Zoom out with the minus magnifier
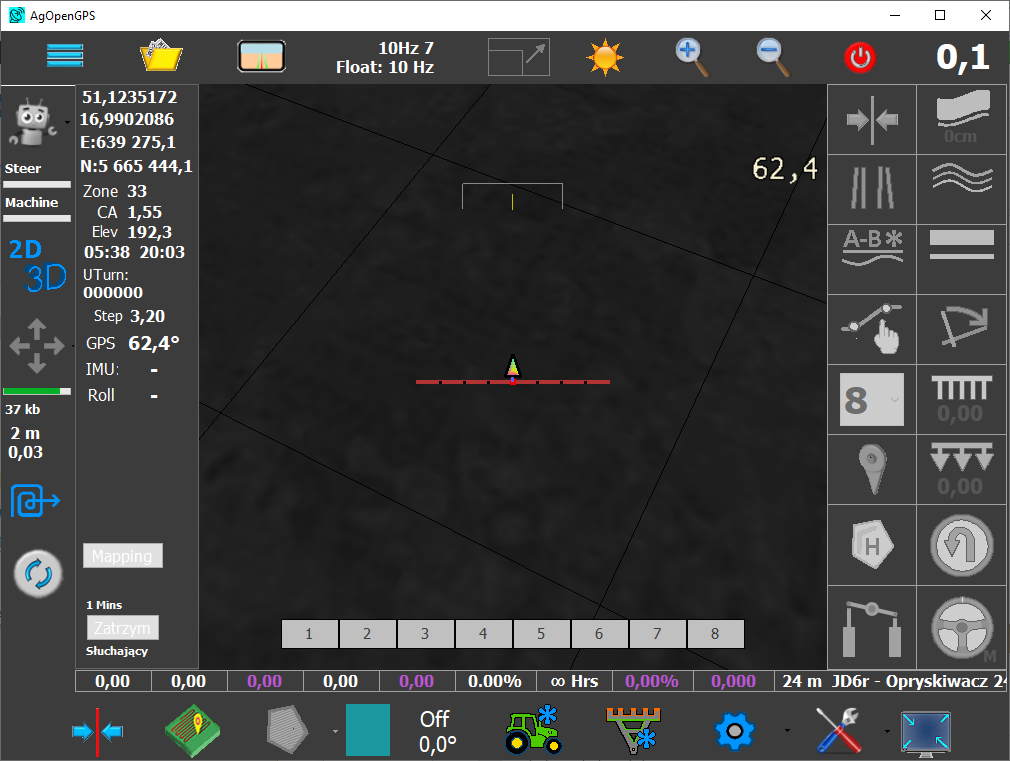This screenshot has height=761, width=1010. pos(773,57)
